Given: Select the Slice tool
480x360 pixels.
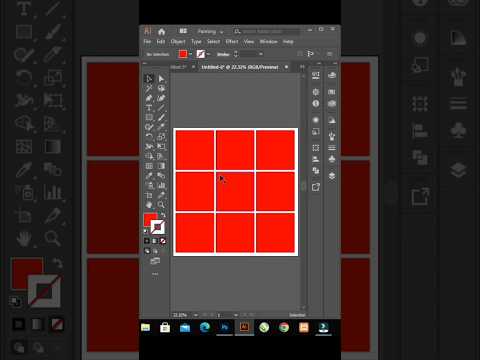Looking at the screenshot, I should tap(161, 195).
